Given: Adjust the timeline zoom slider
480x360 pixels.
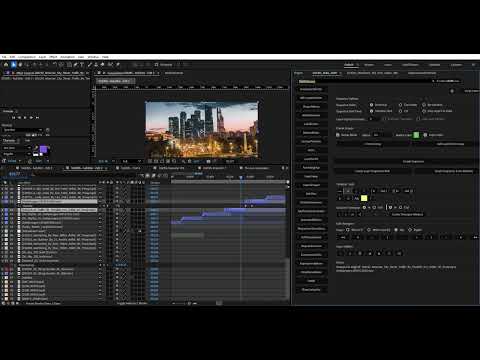Looking at the screenshot, I should click(189, 303).
